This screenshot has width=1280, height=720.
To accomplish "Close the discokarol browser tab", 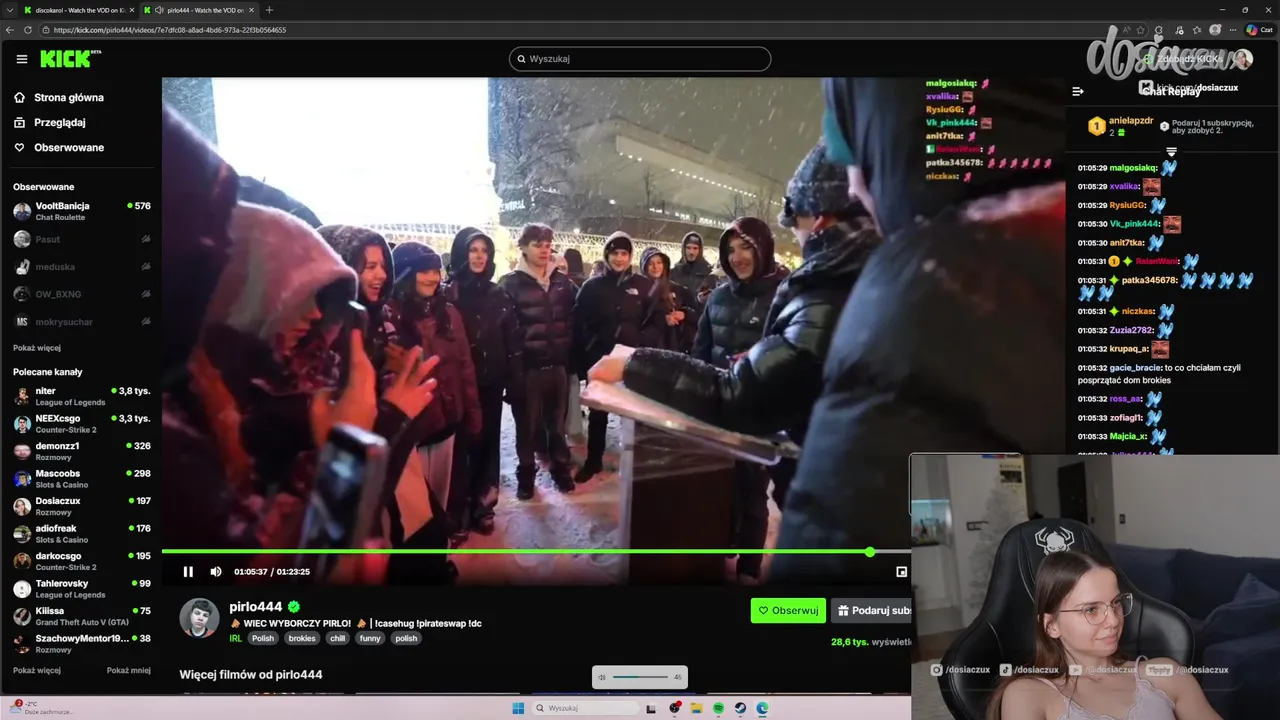I will (131, 10).
